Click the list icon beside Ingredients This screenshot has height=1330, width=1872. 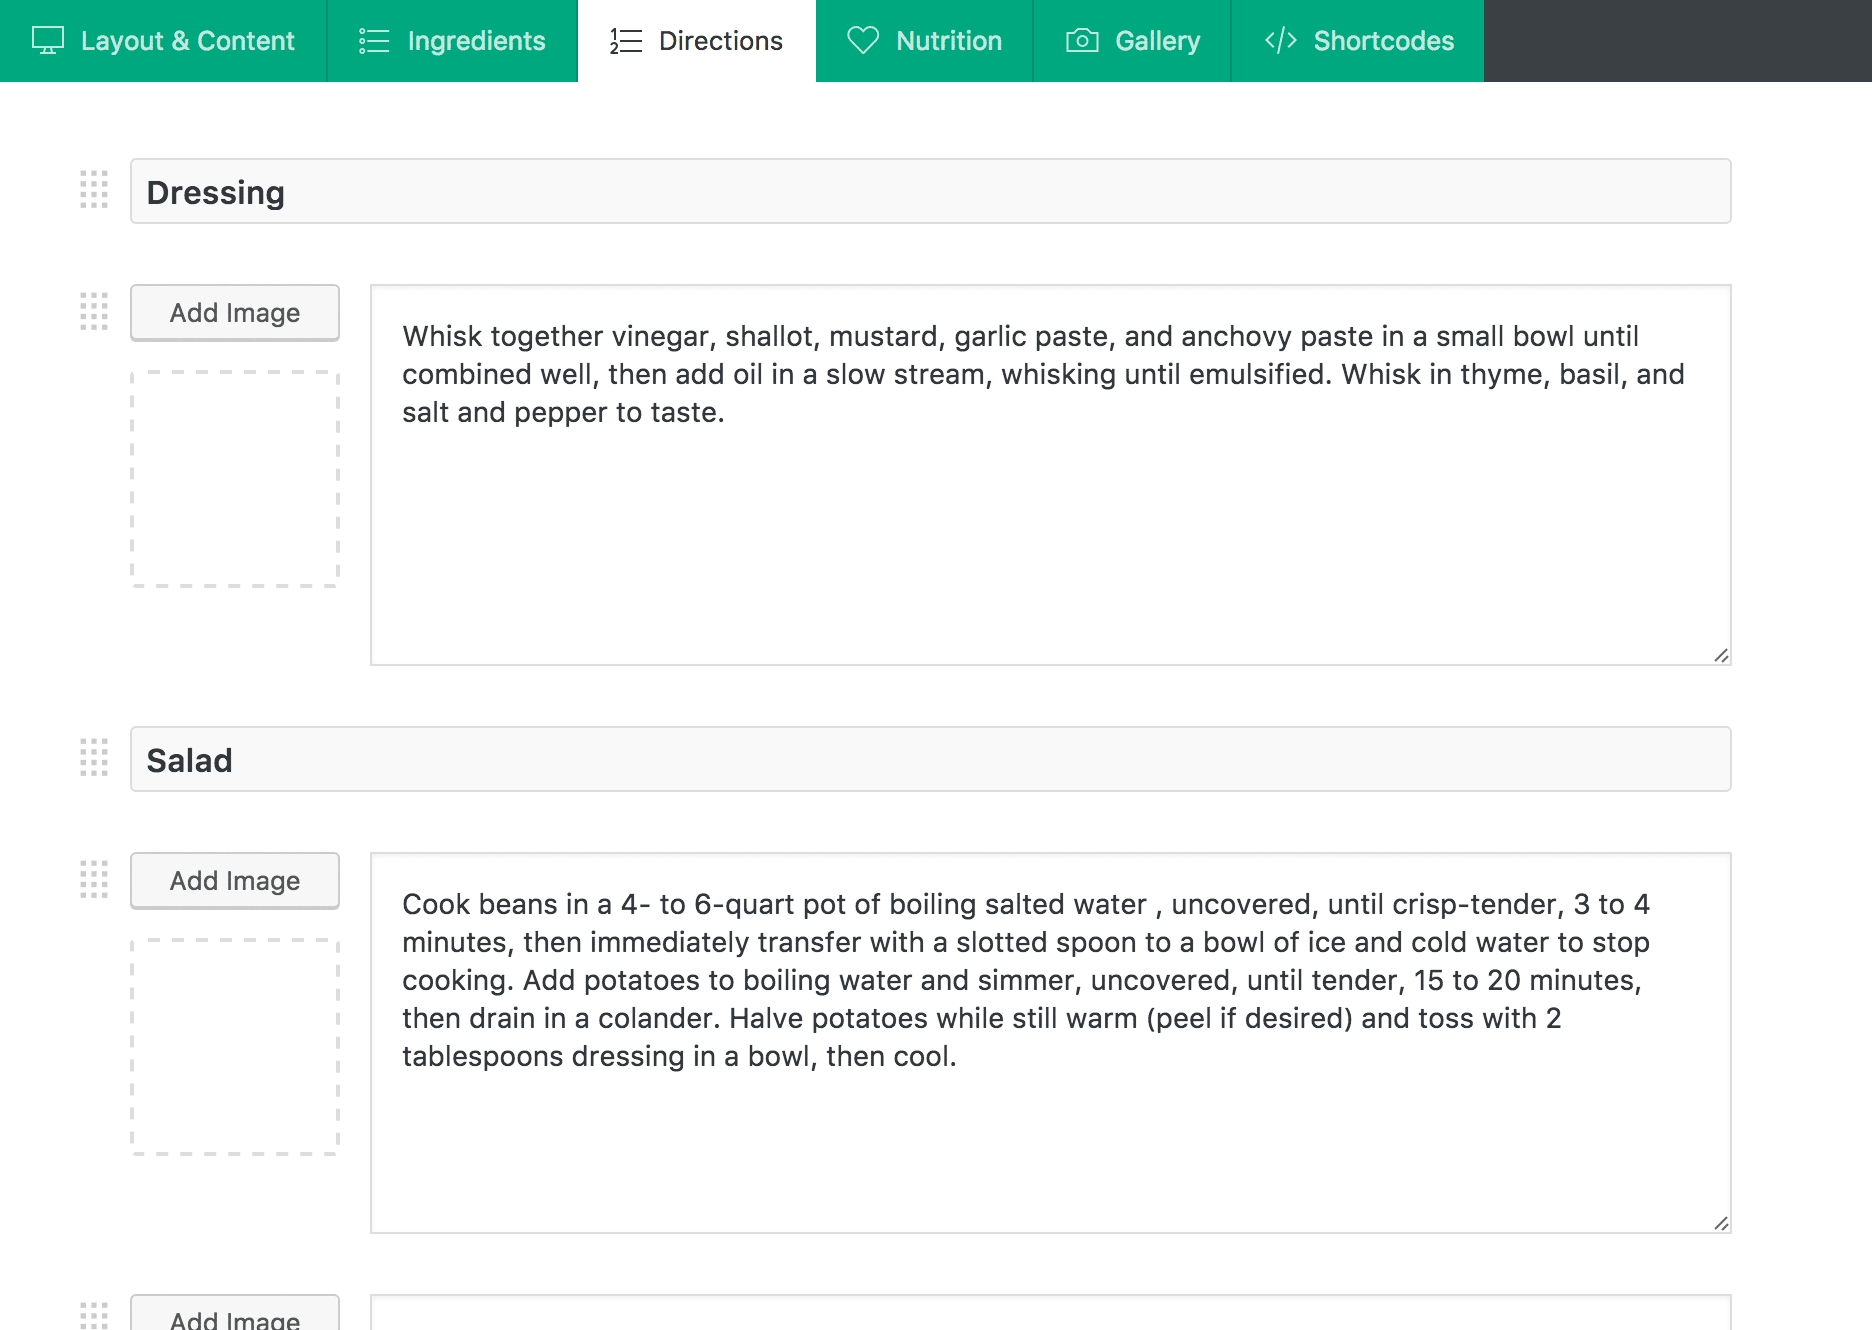point(374,41)
